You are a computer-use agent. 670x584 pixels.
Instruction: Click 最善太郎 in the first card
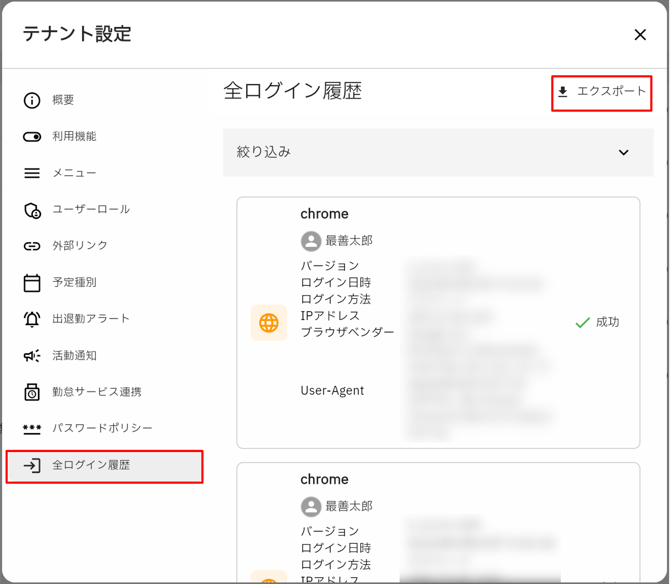[x=349, y=241]
